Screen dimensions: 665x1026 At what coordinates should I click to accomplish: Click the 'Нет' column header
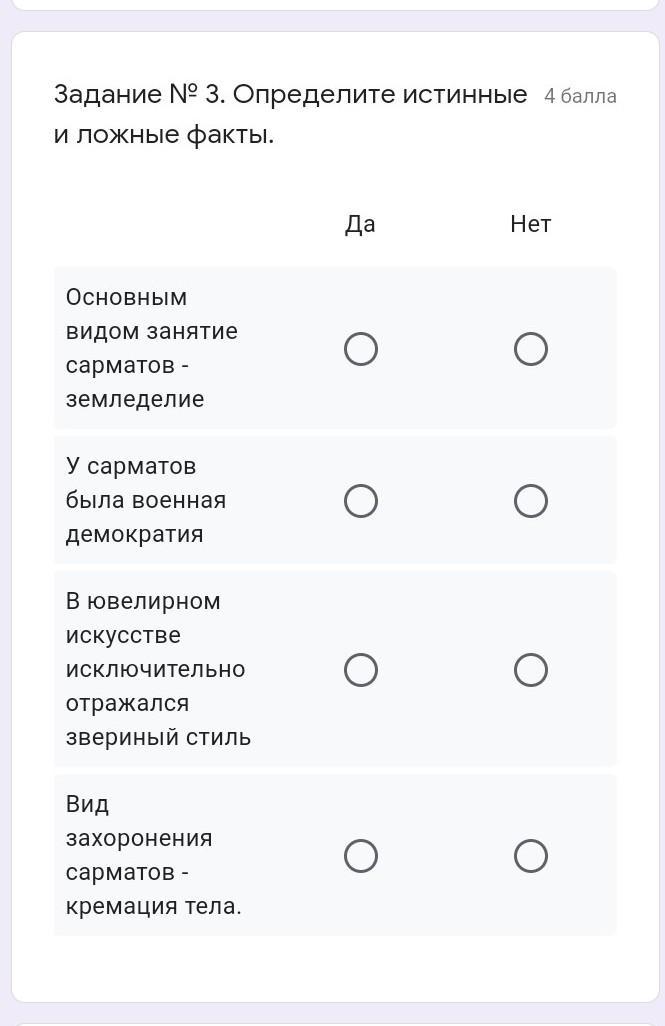coord(530,224)
